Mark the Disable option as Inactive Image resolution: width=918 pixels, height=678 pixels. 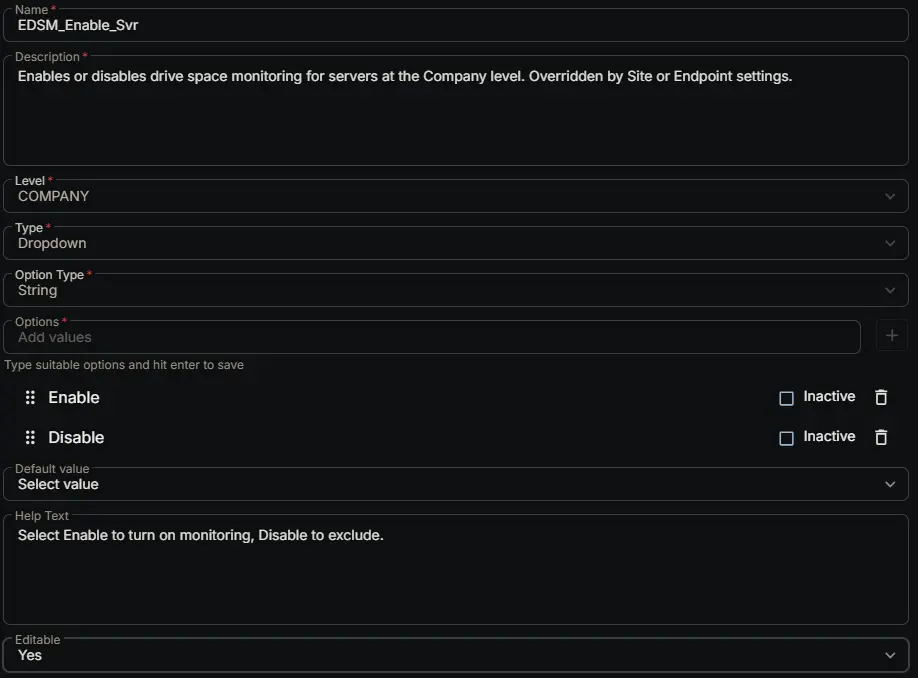(786, 438)
